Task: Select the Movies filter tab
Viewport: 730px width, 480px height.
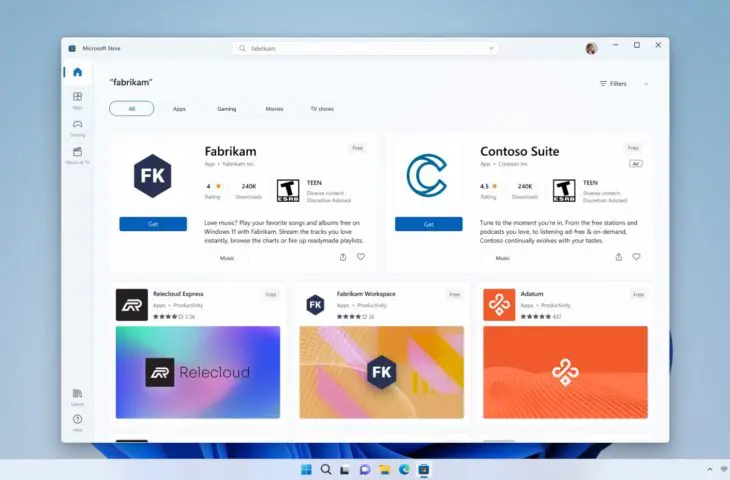Action: pos(274,109)
